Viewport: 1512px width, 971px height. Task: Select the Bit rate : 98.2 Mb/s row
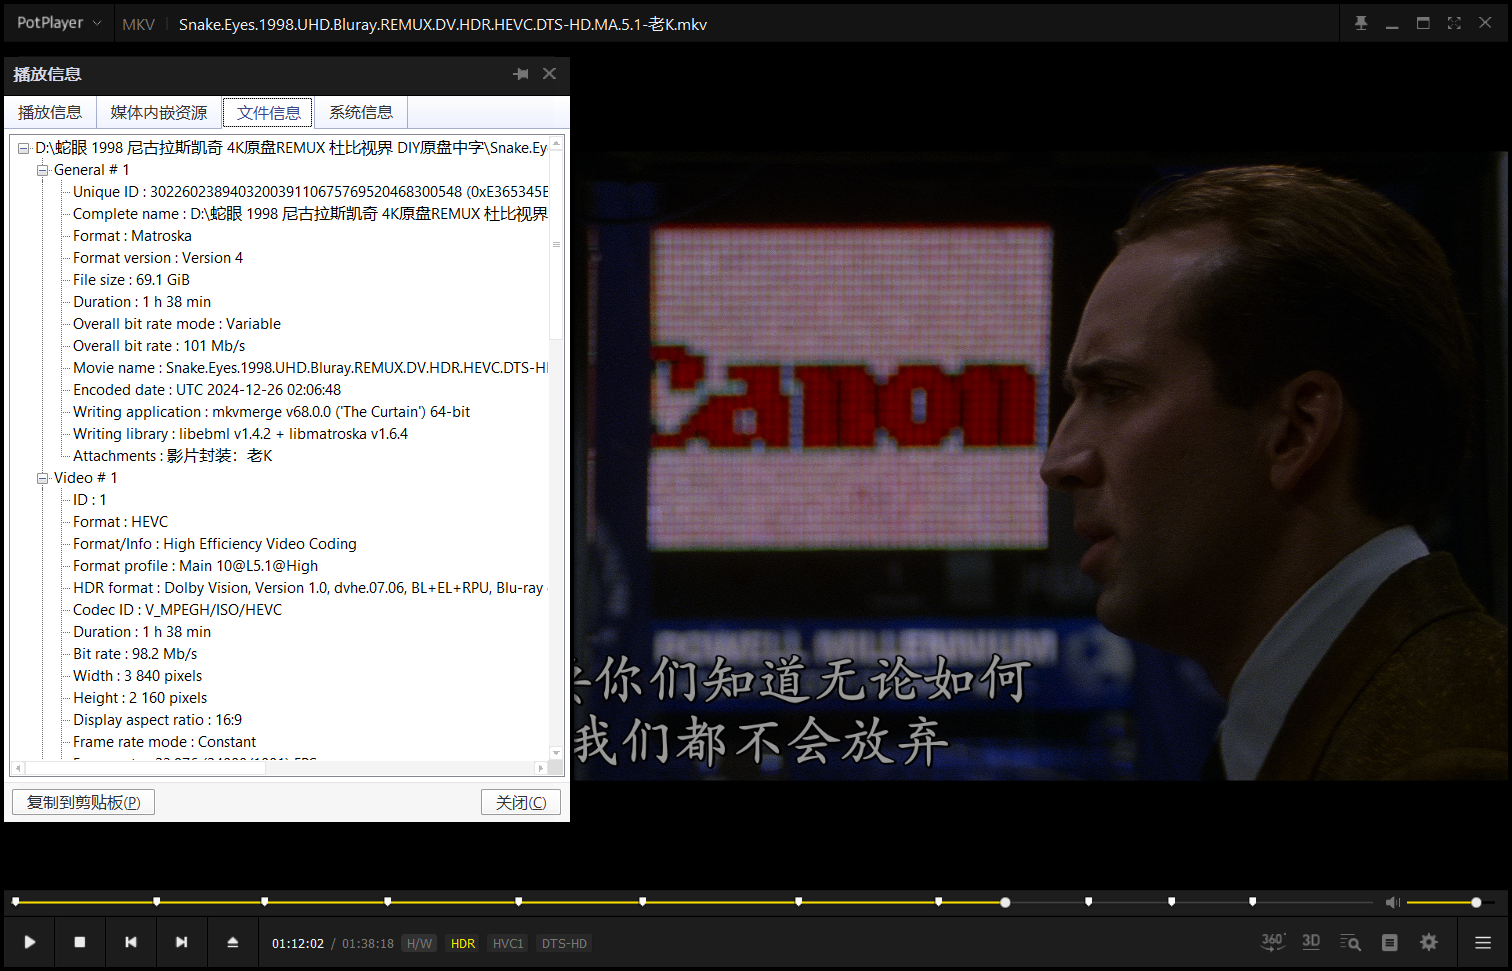coord(135,654)
